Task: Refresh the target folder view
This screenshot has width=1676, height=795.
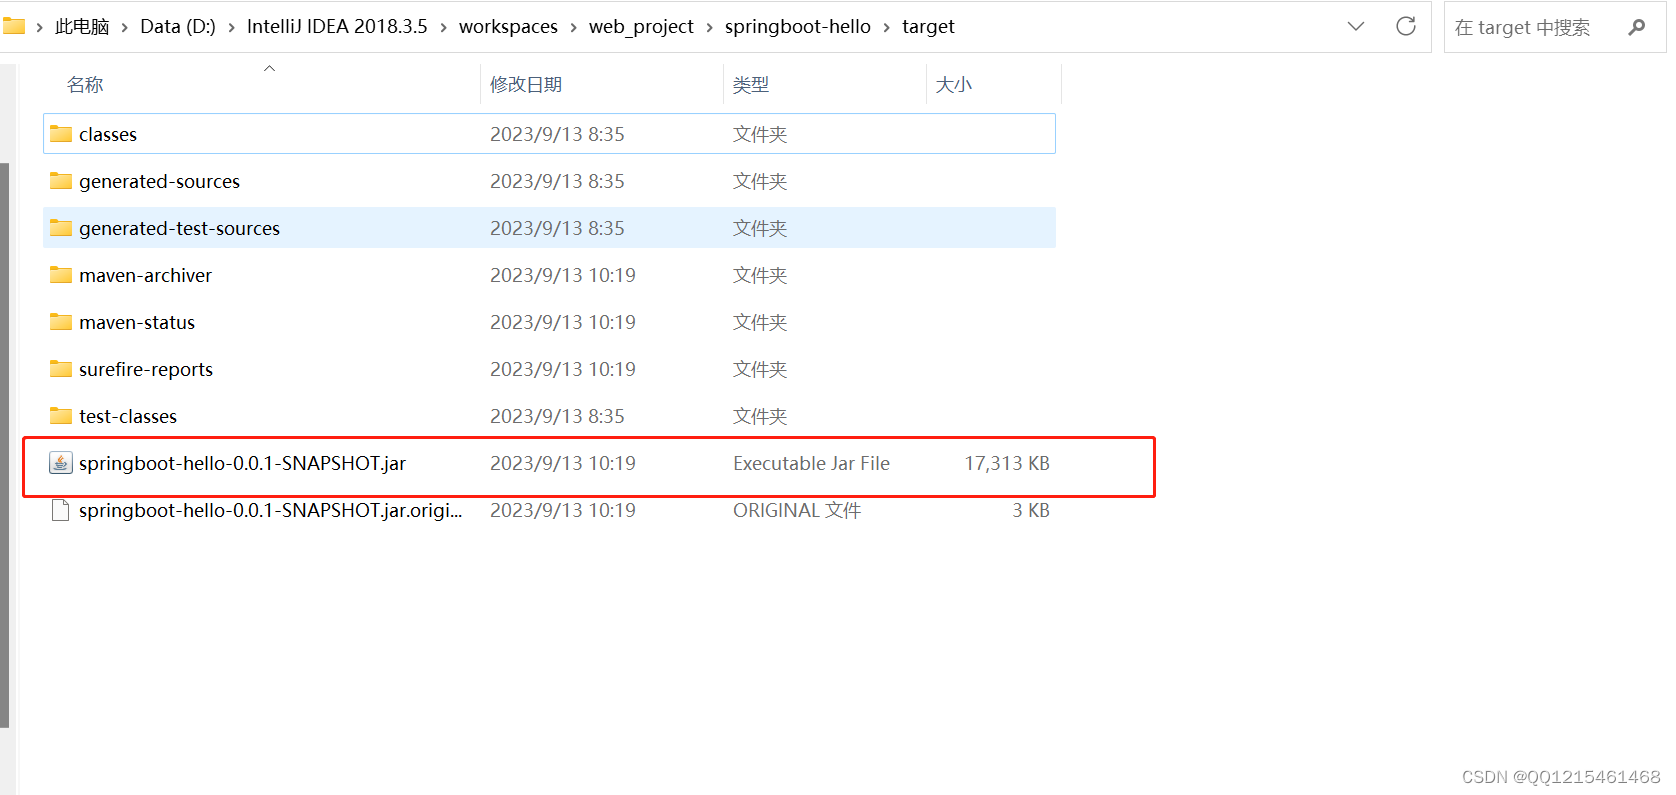Action: coord(1406,26)
